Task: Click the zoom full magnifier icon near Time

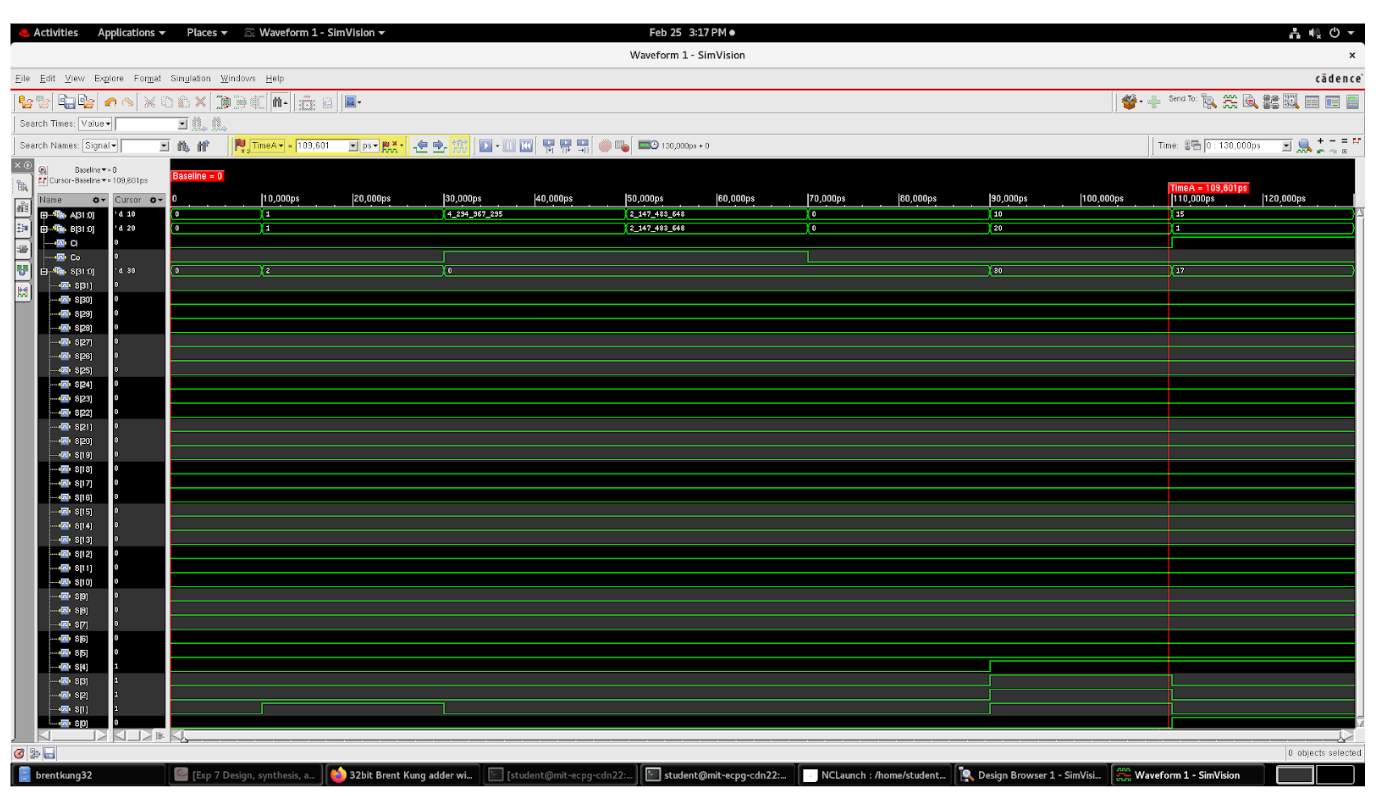Action: [1304, 146]
